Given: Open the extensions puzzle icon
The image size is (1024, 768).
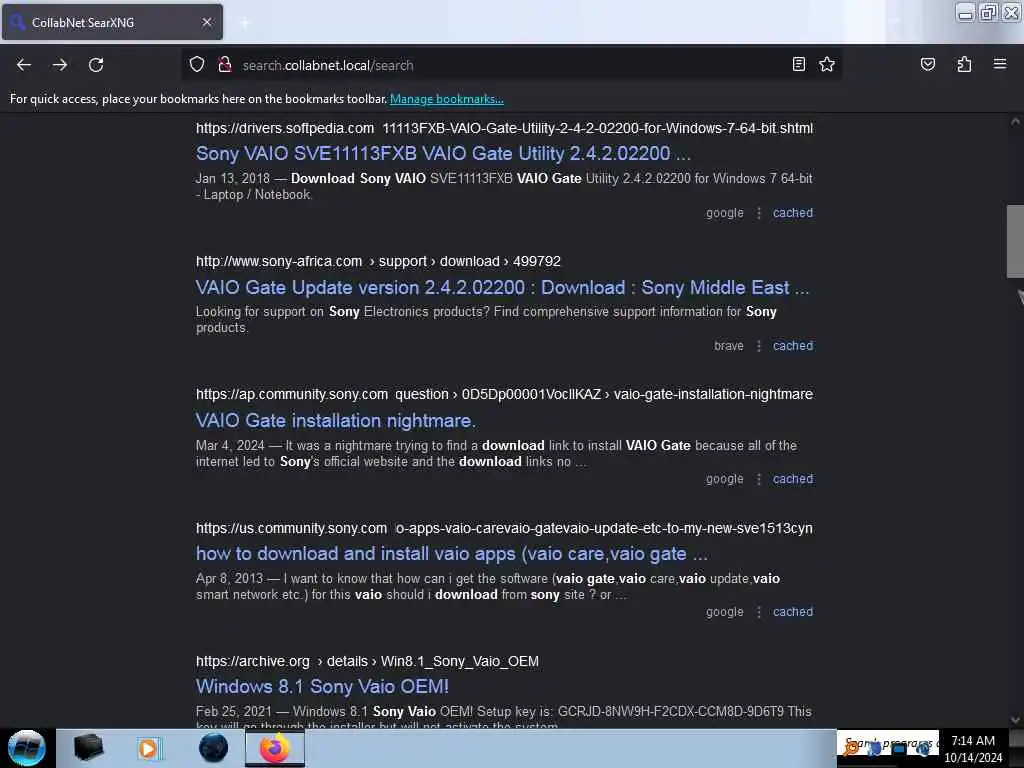Looking at the screenshot, I should point(964,64).
